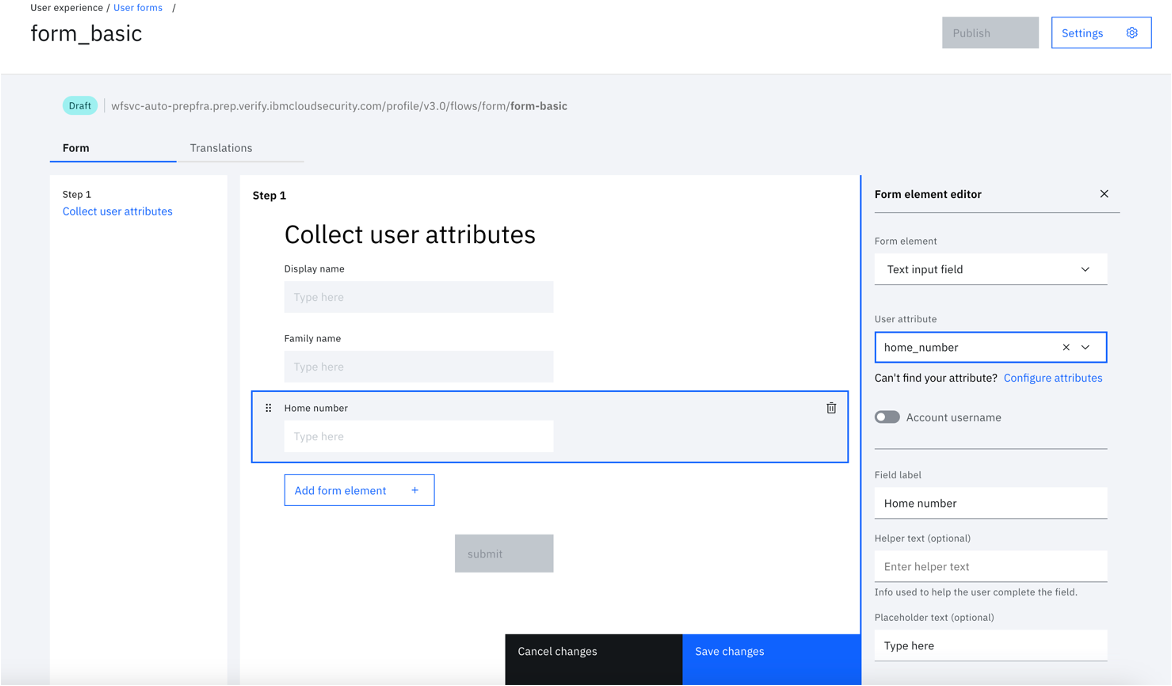
Task: Clear the home_number user attribute
Action: (1066, 347)
